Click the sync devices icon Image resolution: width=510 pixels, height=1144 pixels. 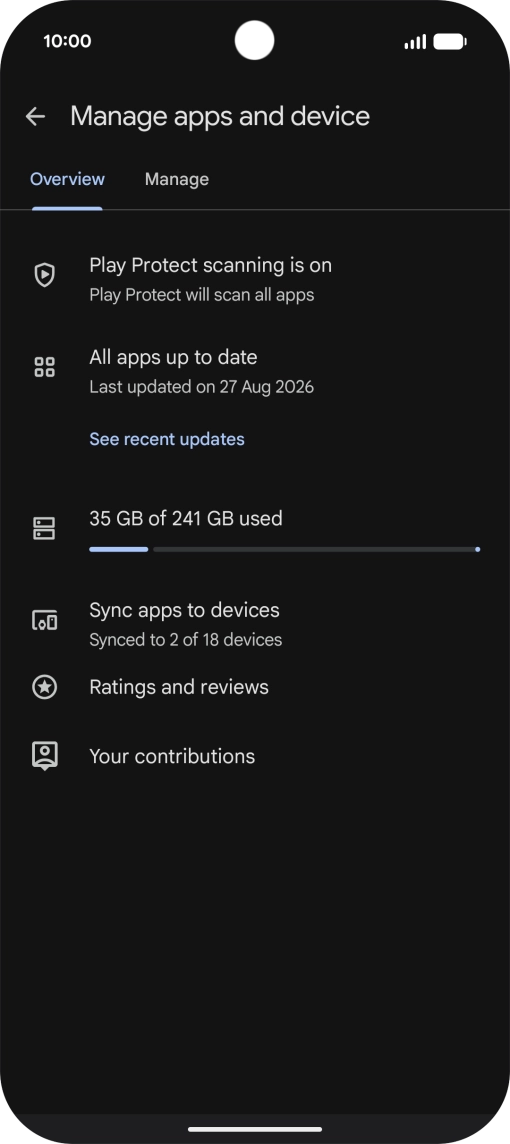coord(45,621)
